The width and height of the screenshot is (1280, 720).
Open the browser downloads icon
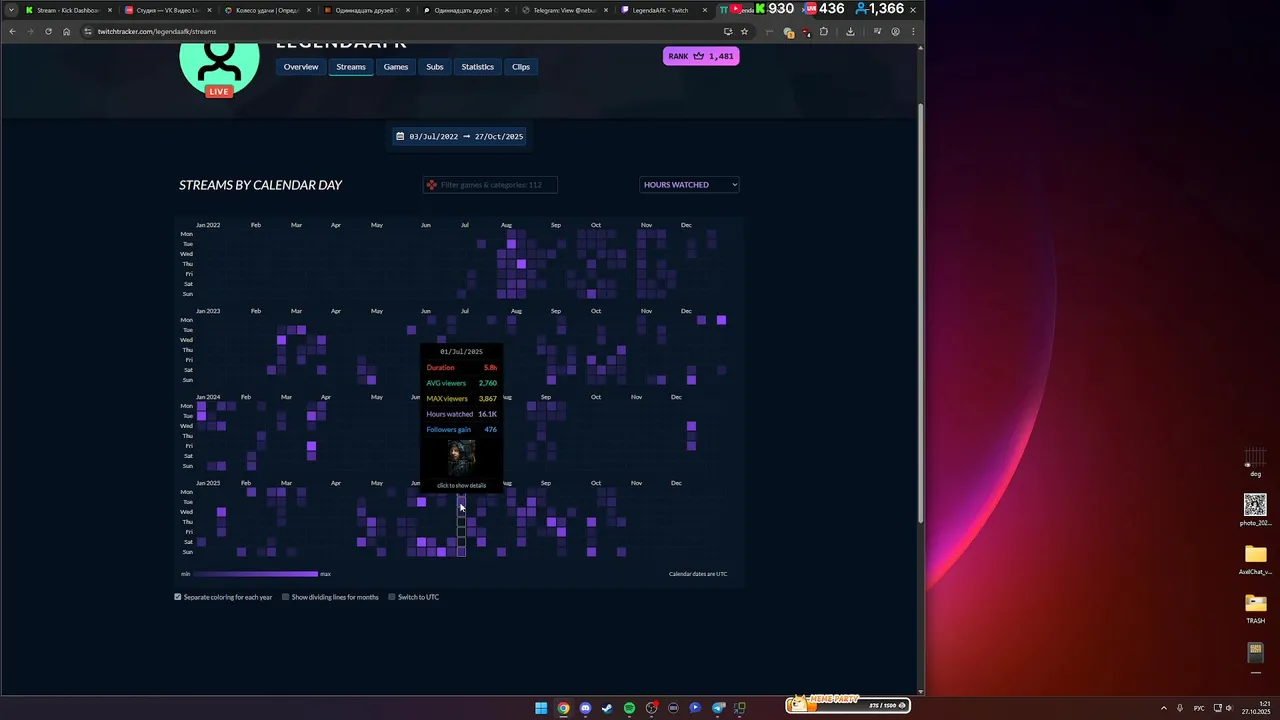tap(850, 31)
